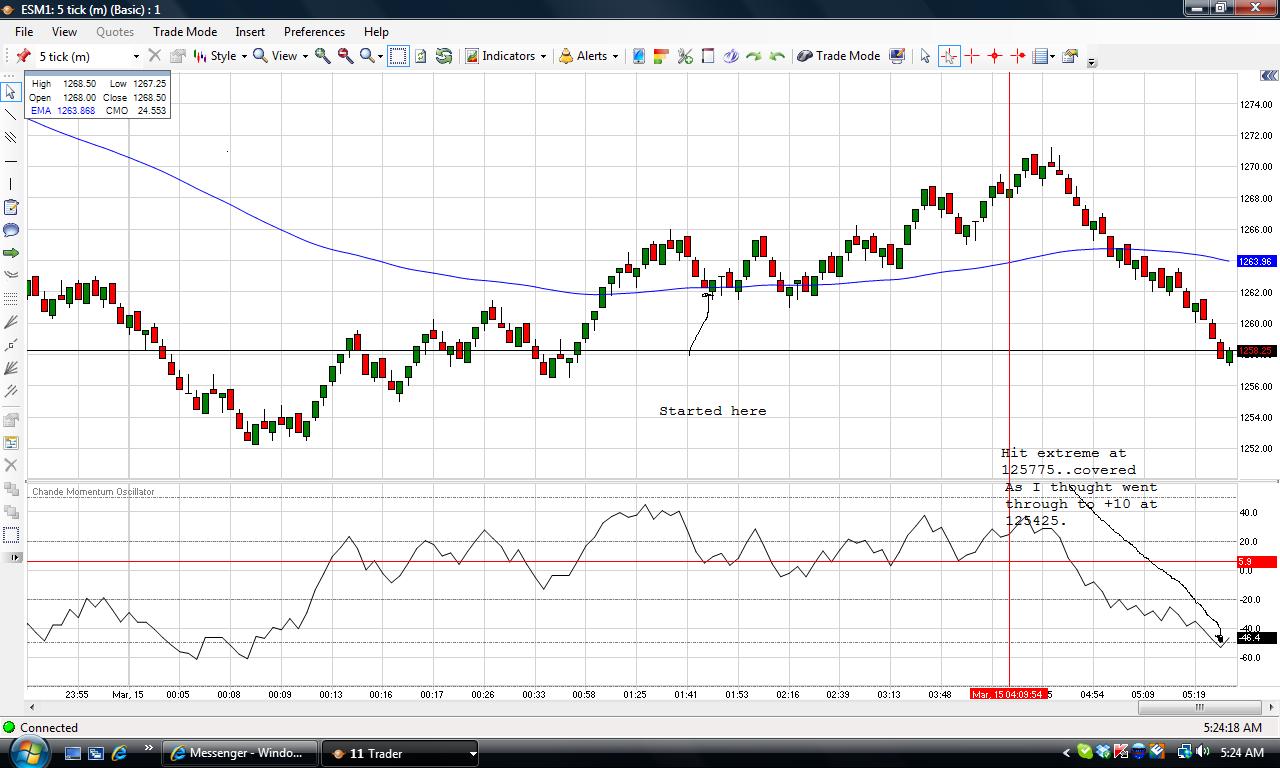1280x768 pixels.
Task: Click the zoom in magnifier icon
Action: (x=323, y=56)
